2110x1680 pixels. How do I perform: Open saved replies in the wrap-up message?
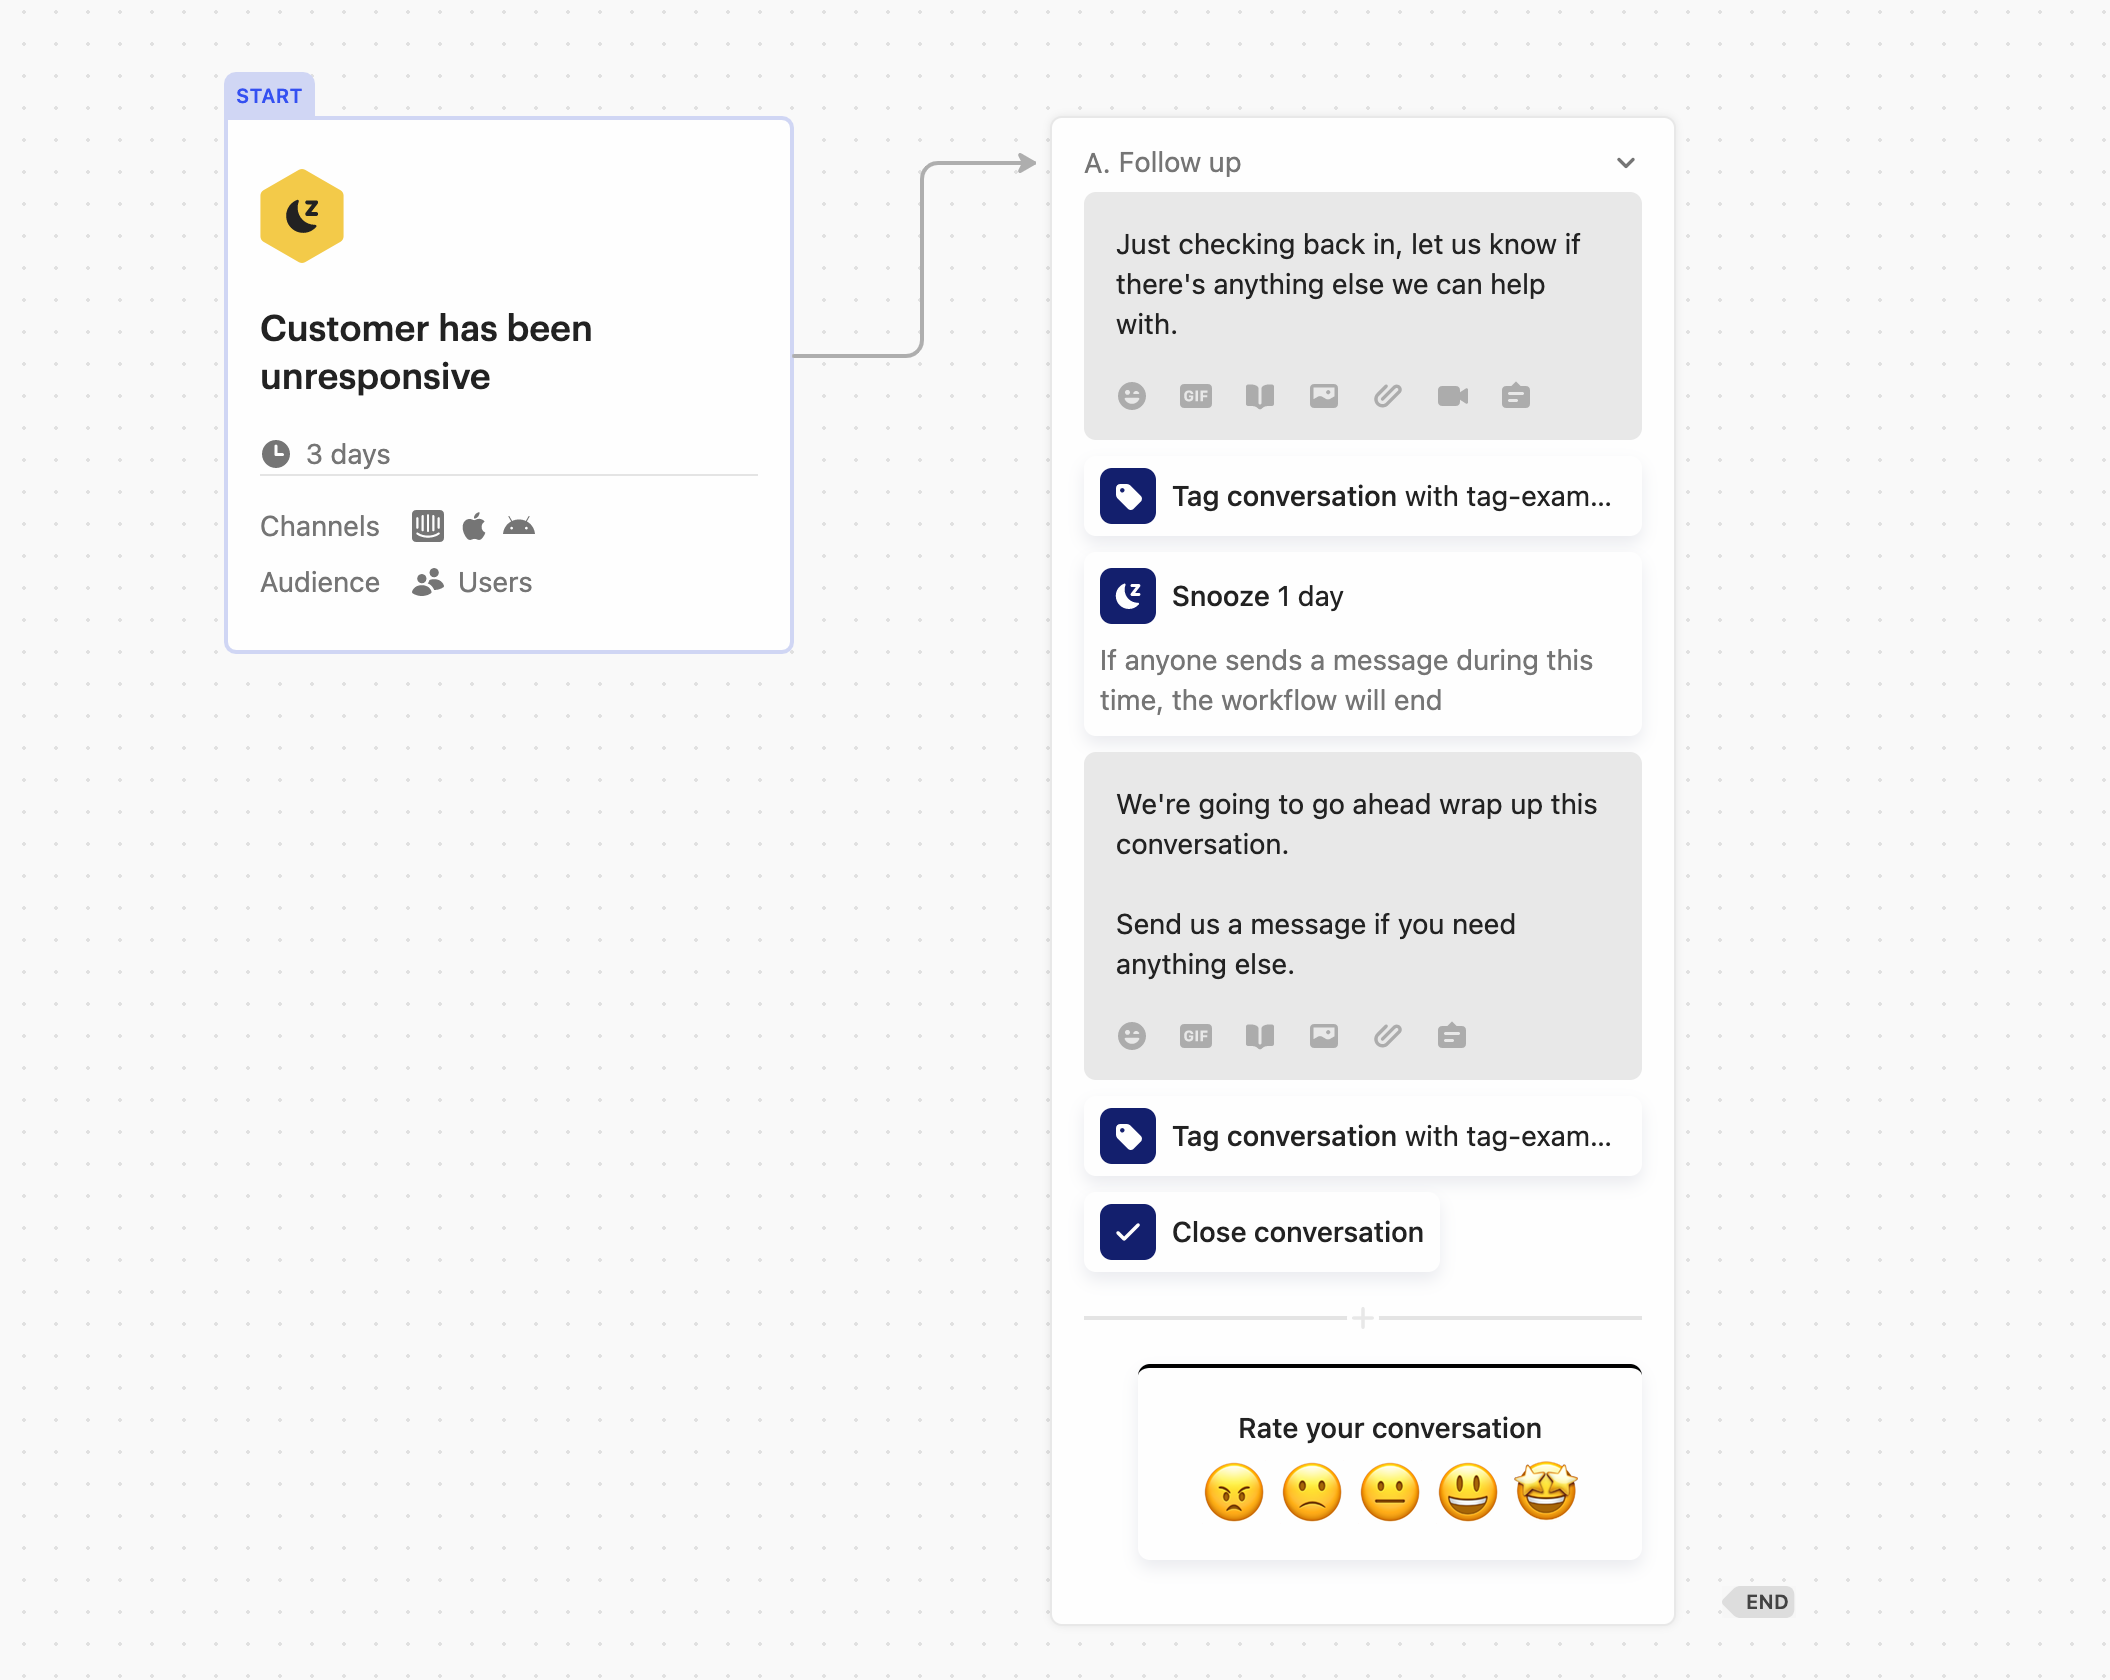(x=1452, y=1036)
